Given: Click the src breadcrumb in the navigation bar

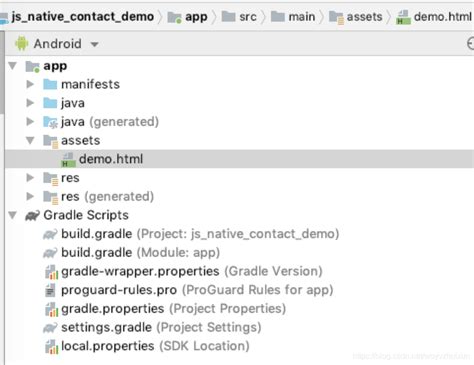Looking at the screenshot, I should 239,17.
